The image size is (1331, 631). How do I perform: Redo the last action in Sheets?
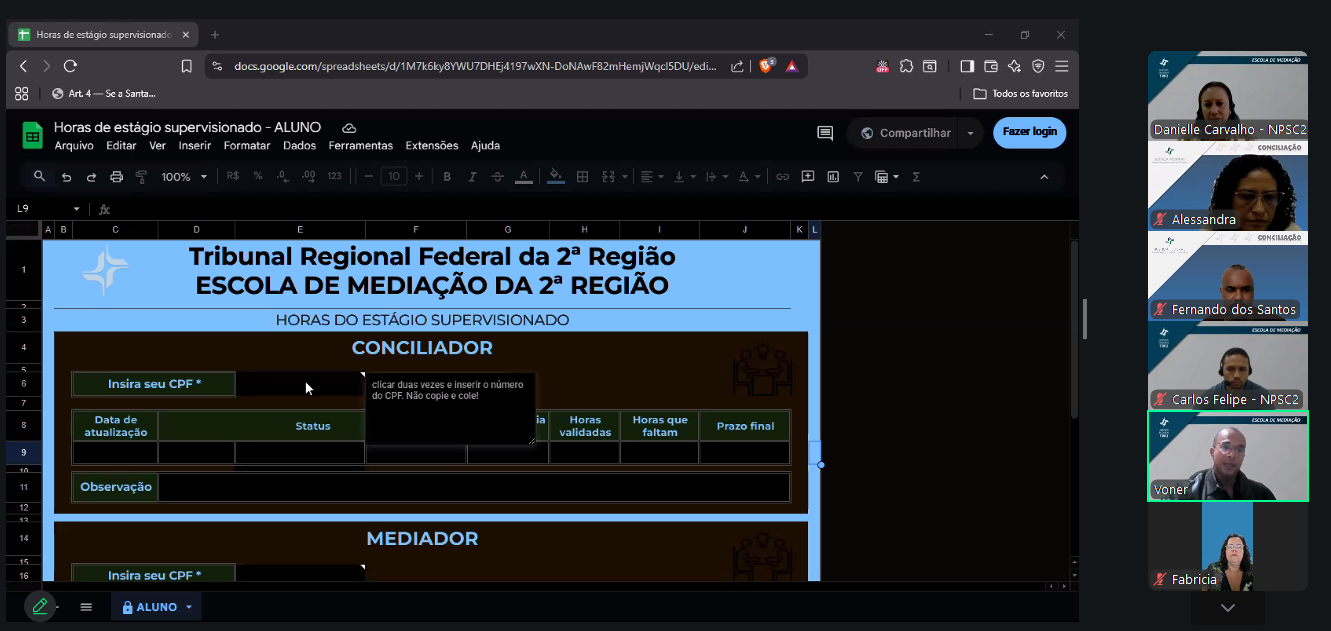[x=91, y=176]
